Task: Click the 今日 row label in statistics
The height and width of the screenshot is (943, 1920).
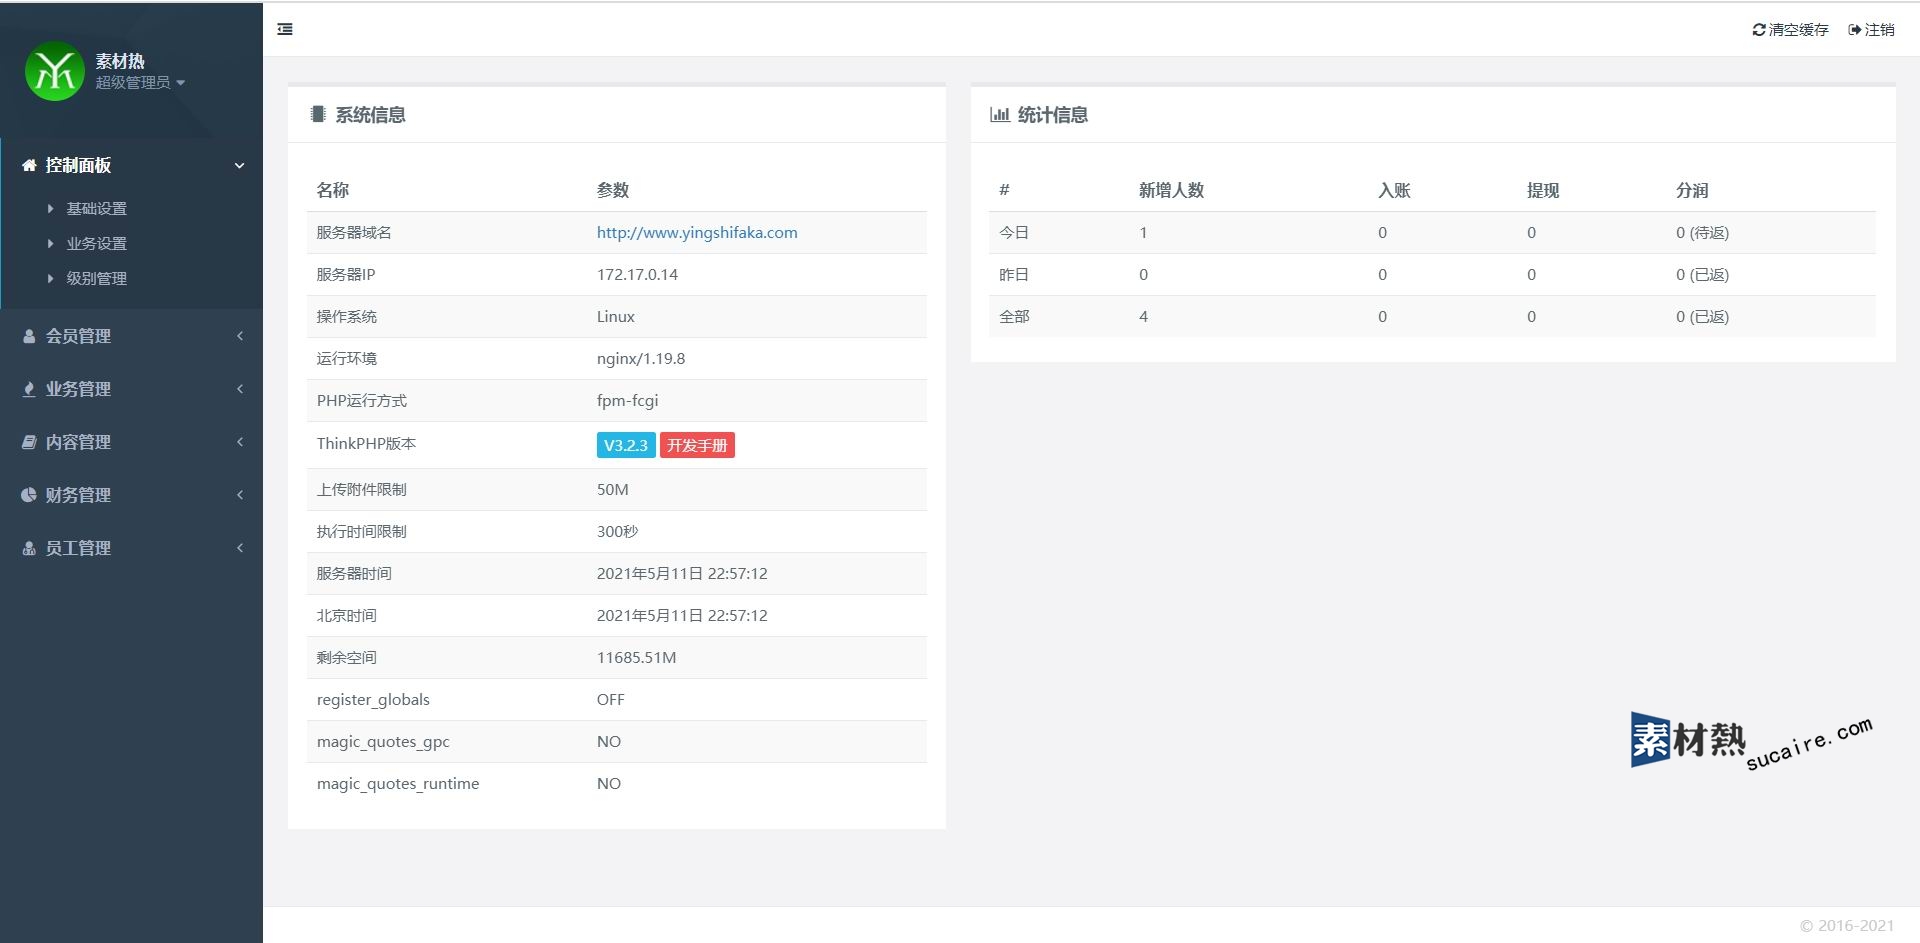Action: [x=1014, y=232]
